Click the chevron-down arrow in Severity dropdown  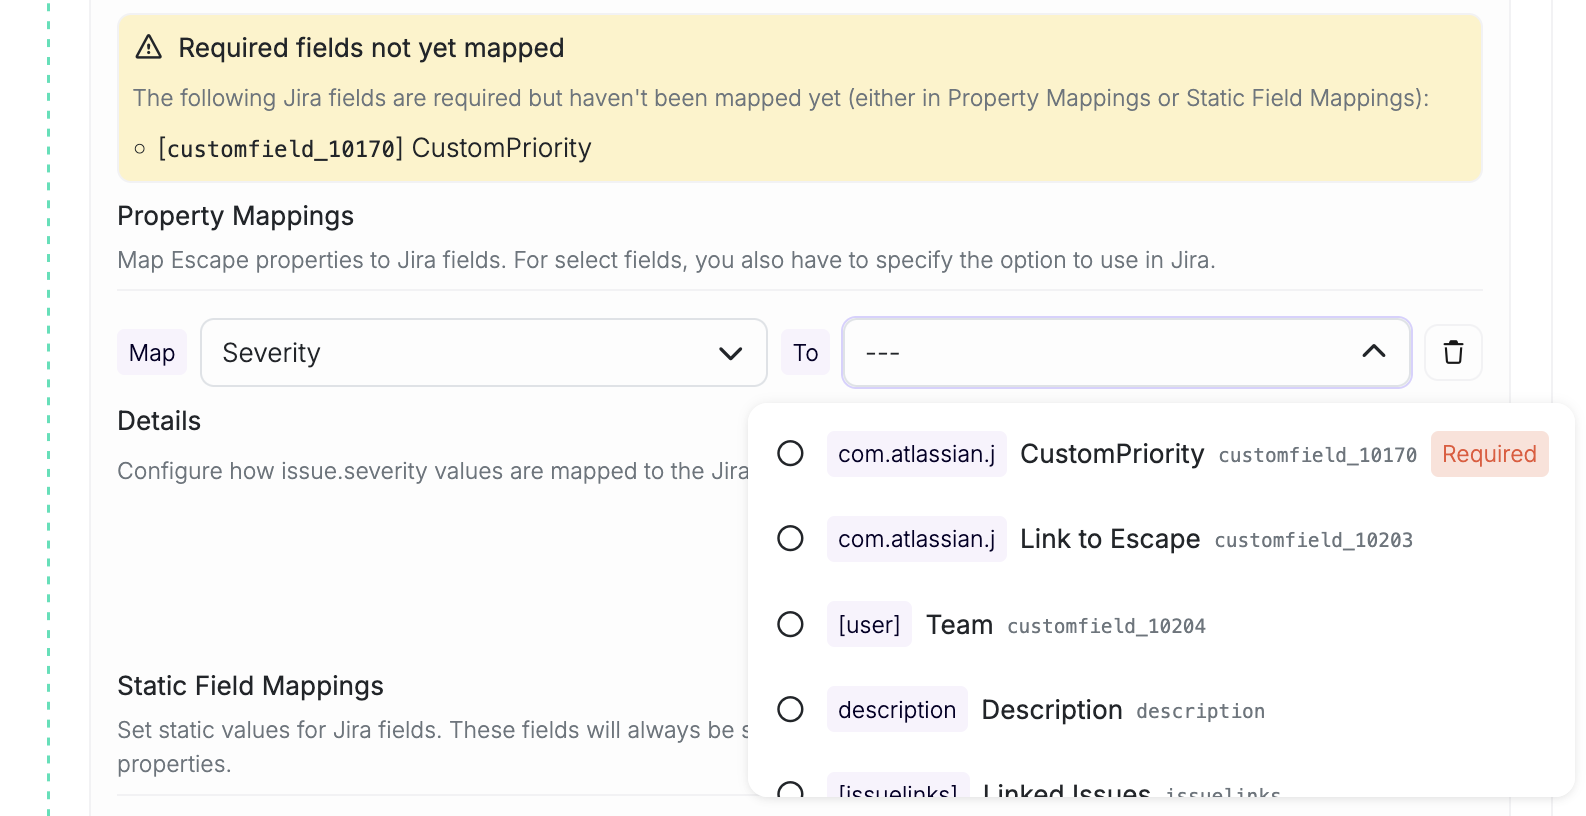tap(731, 353)
